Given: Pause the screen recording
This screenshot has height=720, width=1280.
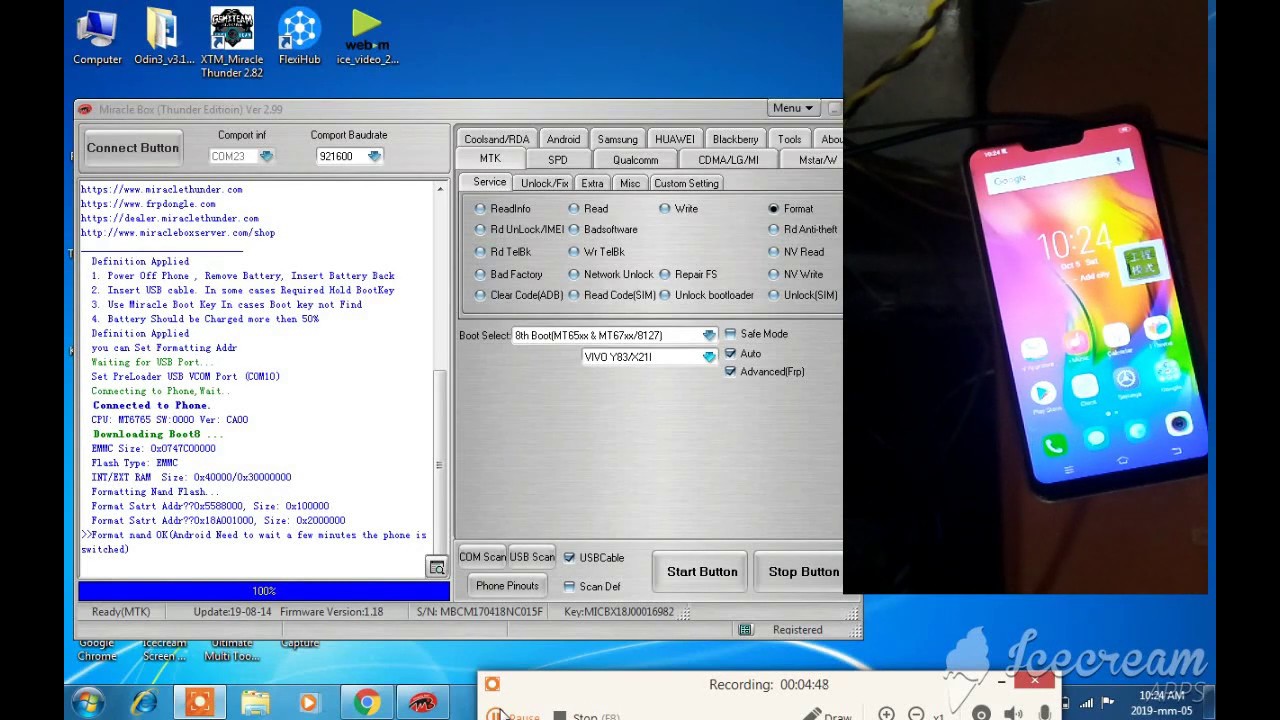Looking at the screenshot, I should coord(511,715).
